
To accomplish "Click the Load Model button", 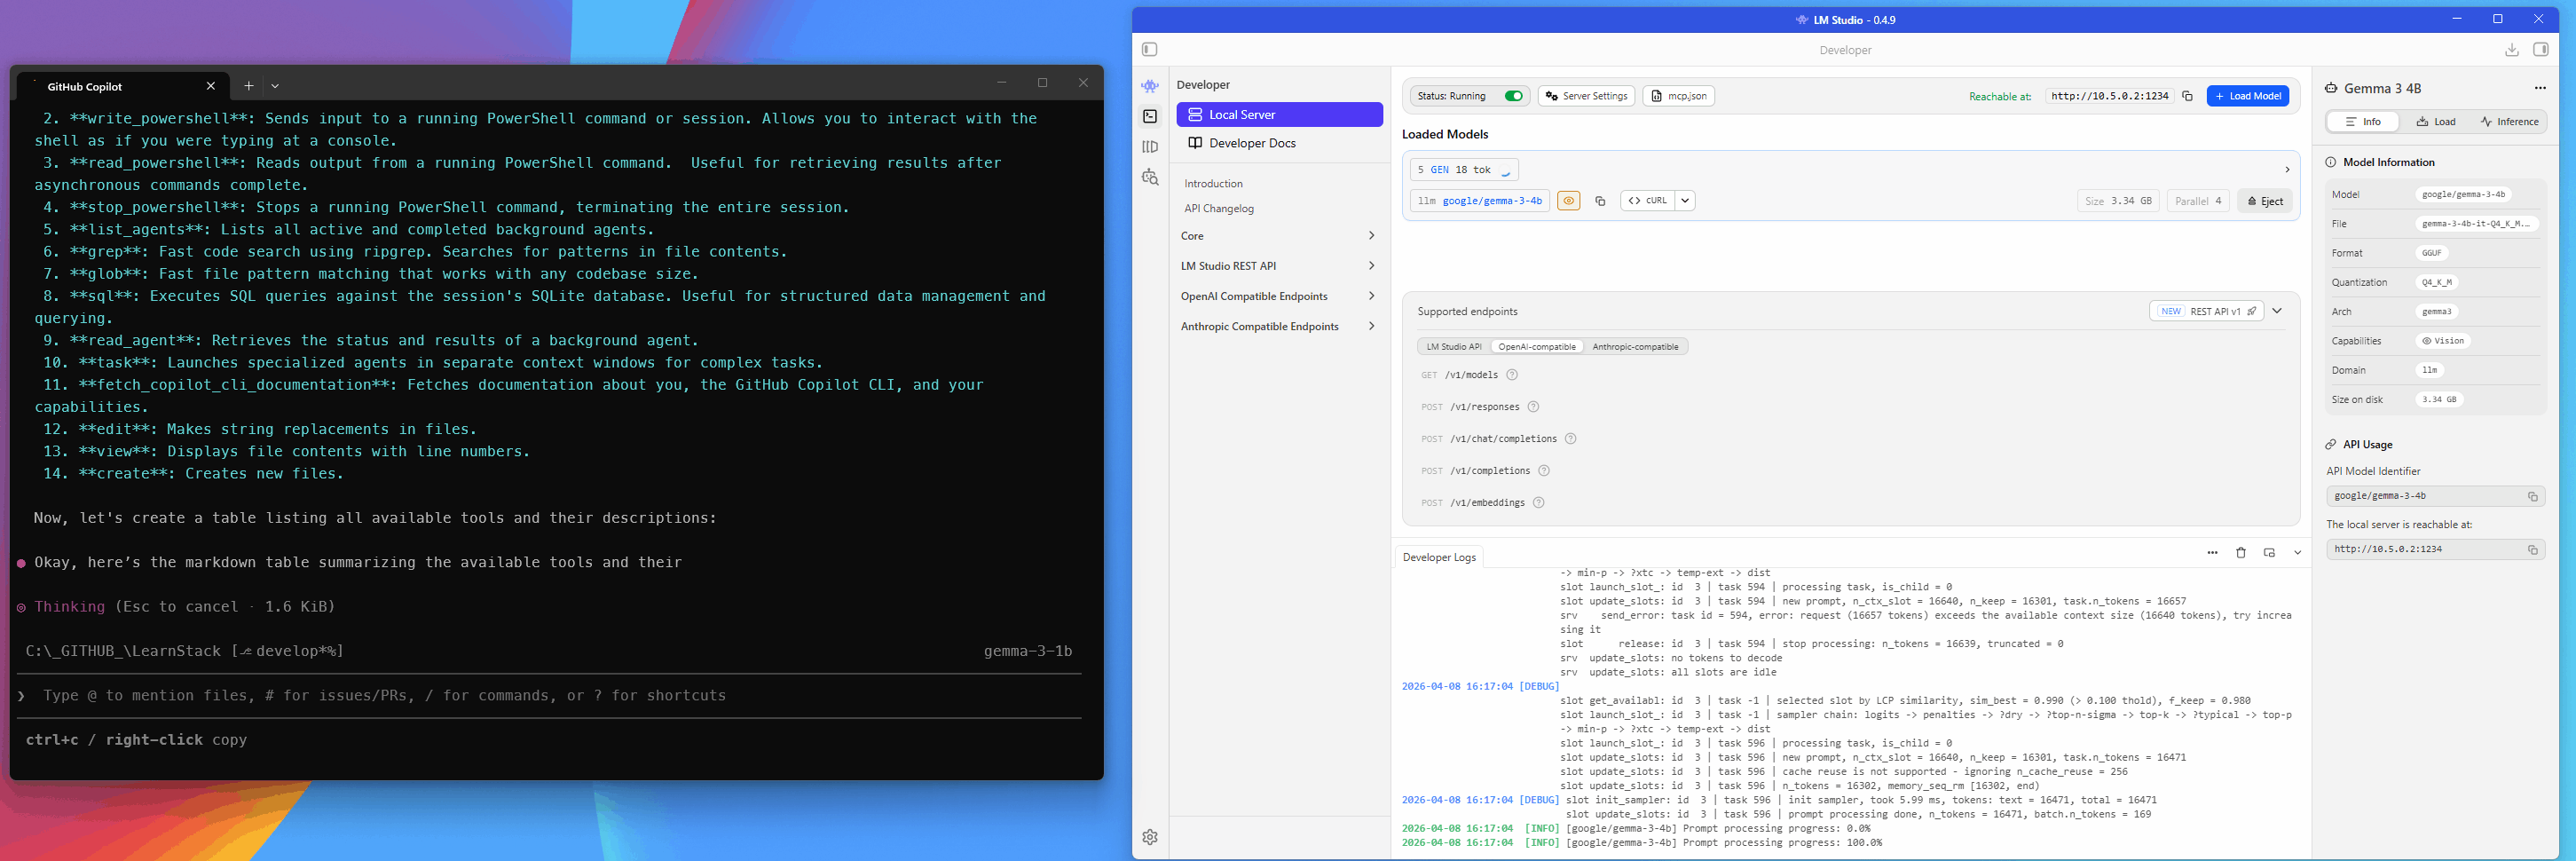I will click(x=2247, y=97).
